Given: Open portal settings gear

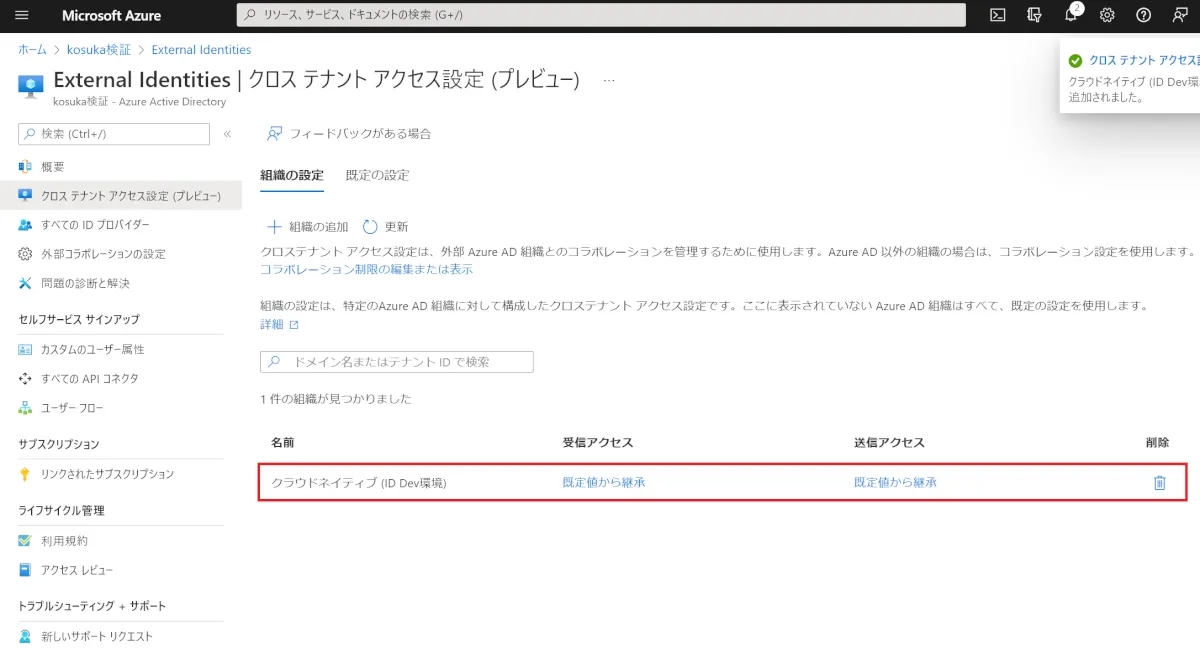Looking at the screenshot, I should [x=1107, y=15].
